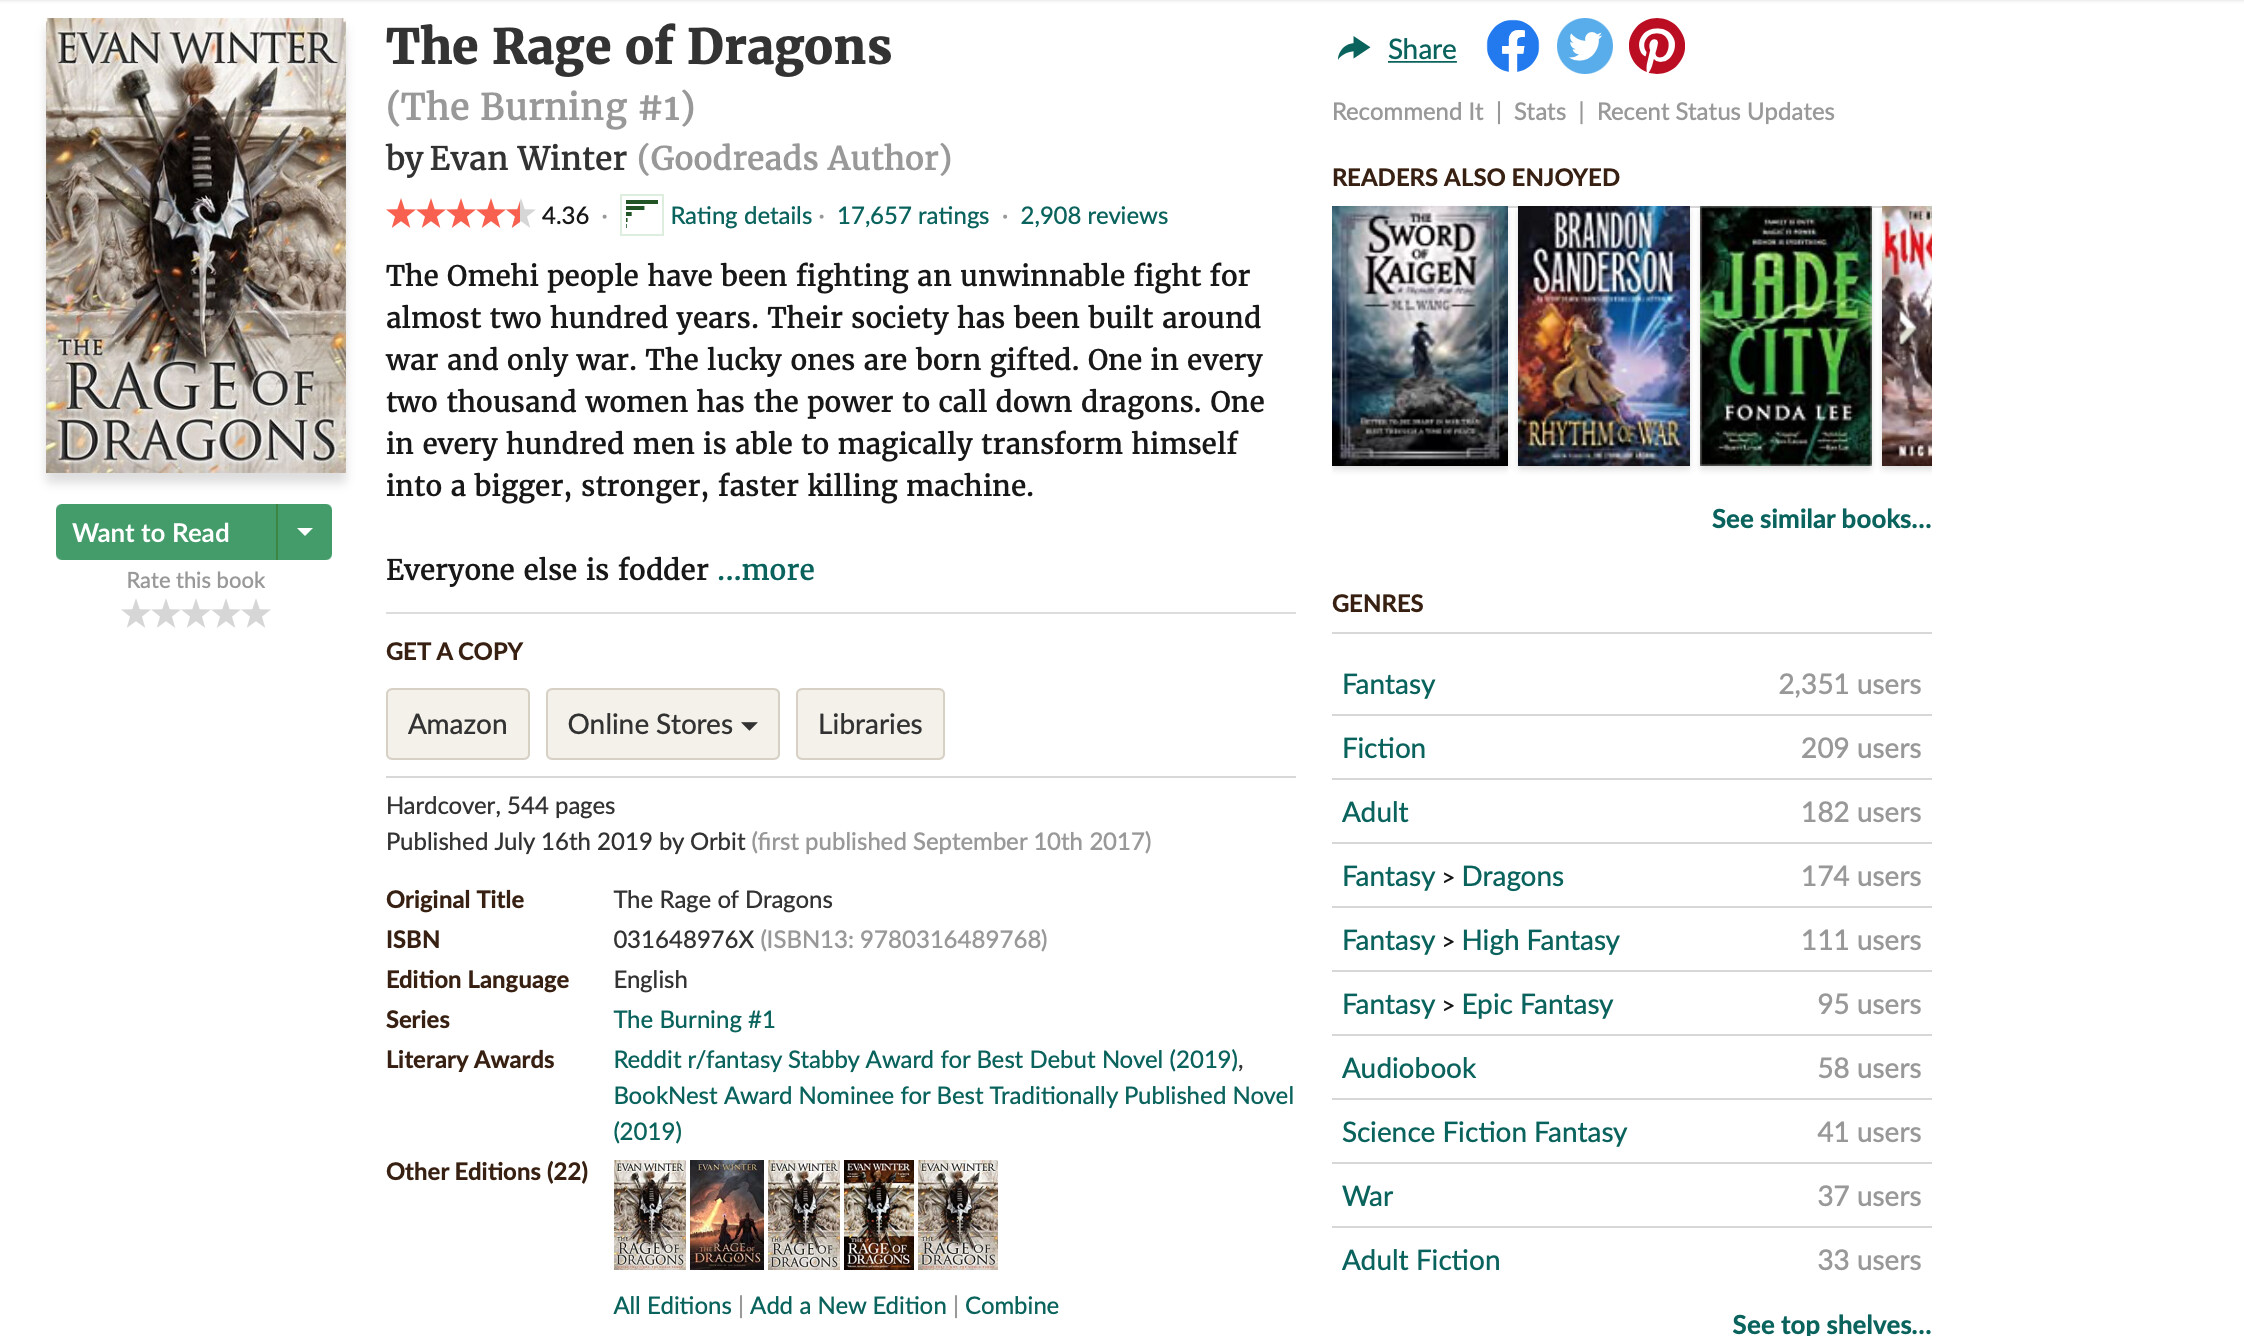See similar books
The width and height of the screenshot is (2244, 1336).
1821,519
